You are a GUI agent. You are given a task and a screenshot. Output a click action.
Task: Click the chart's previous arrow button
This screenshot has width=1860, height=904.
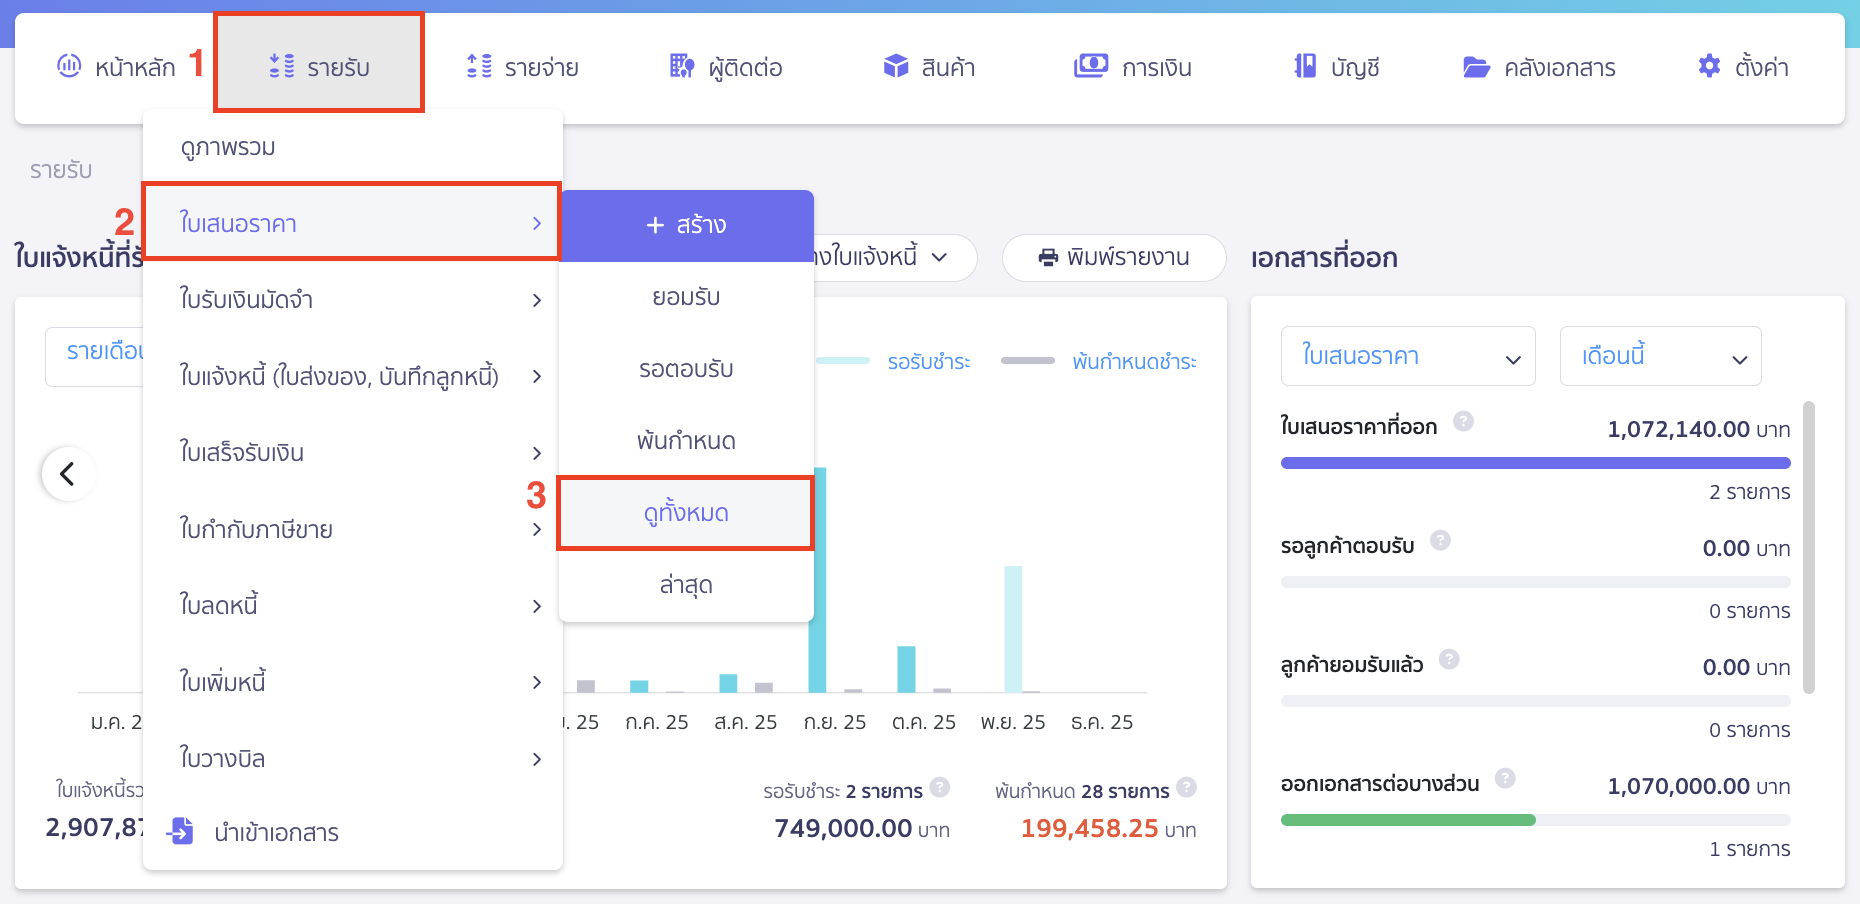point(68,473)
